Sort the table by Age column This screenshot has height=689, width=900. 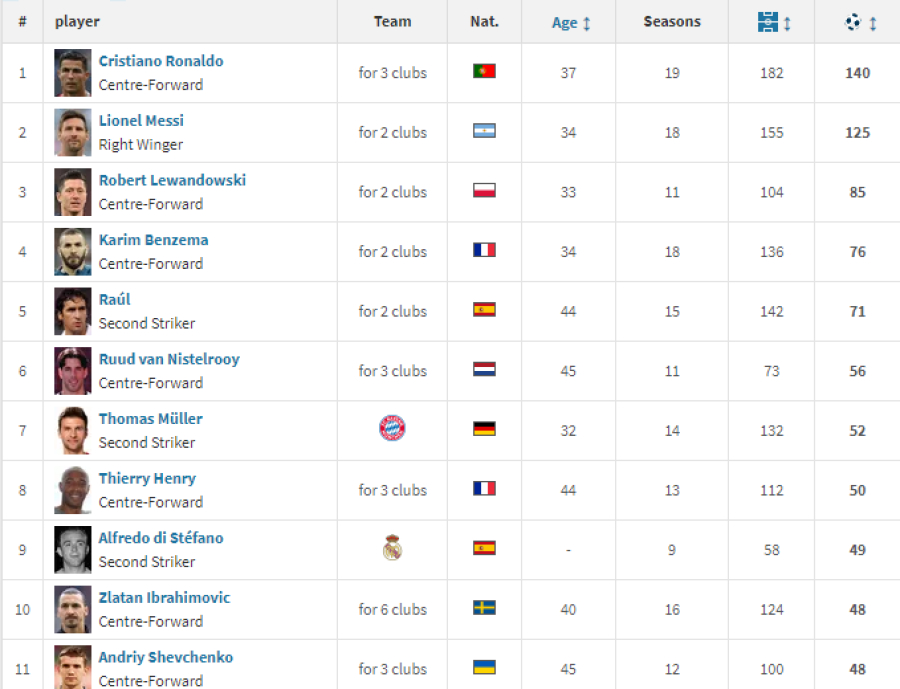565,22
